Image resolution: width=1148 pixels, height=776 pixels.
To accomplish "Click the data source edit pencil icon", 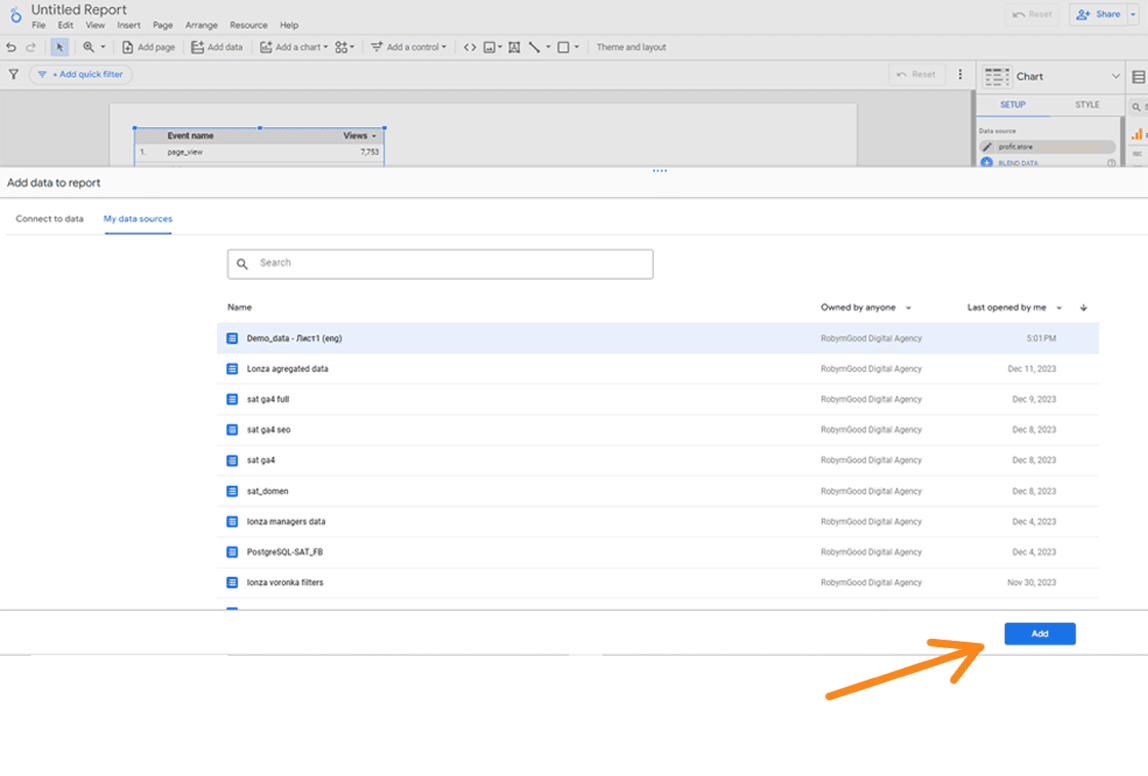I will [987, 147].
